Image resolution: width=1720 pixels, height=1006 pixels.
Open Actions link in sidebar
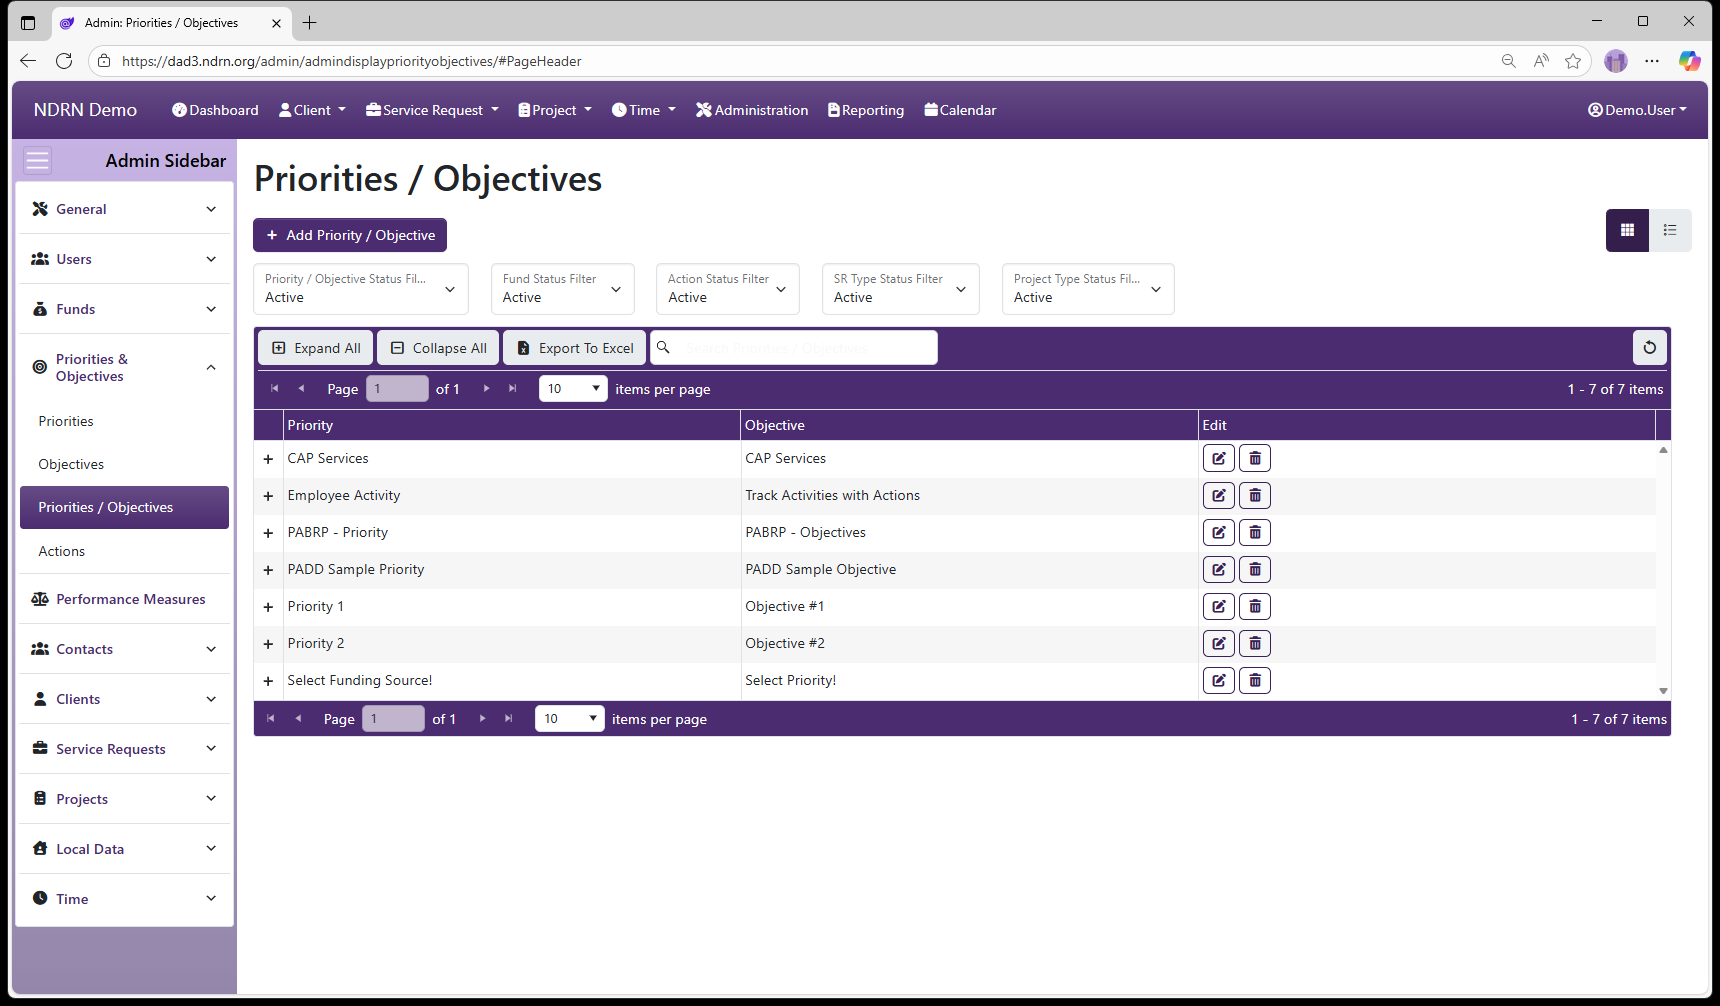click(62, 551)
